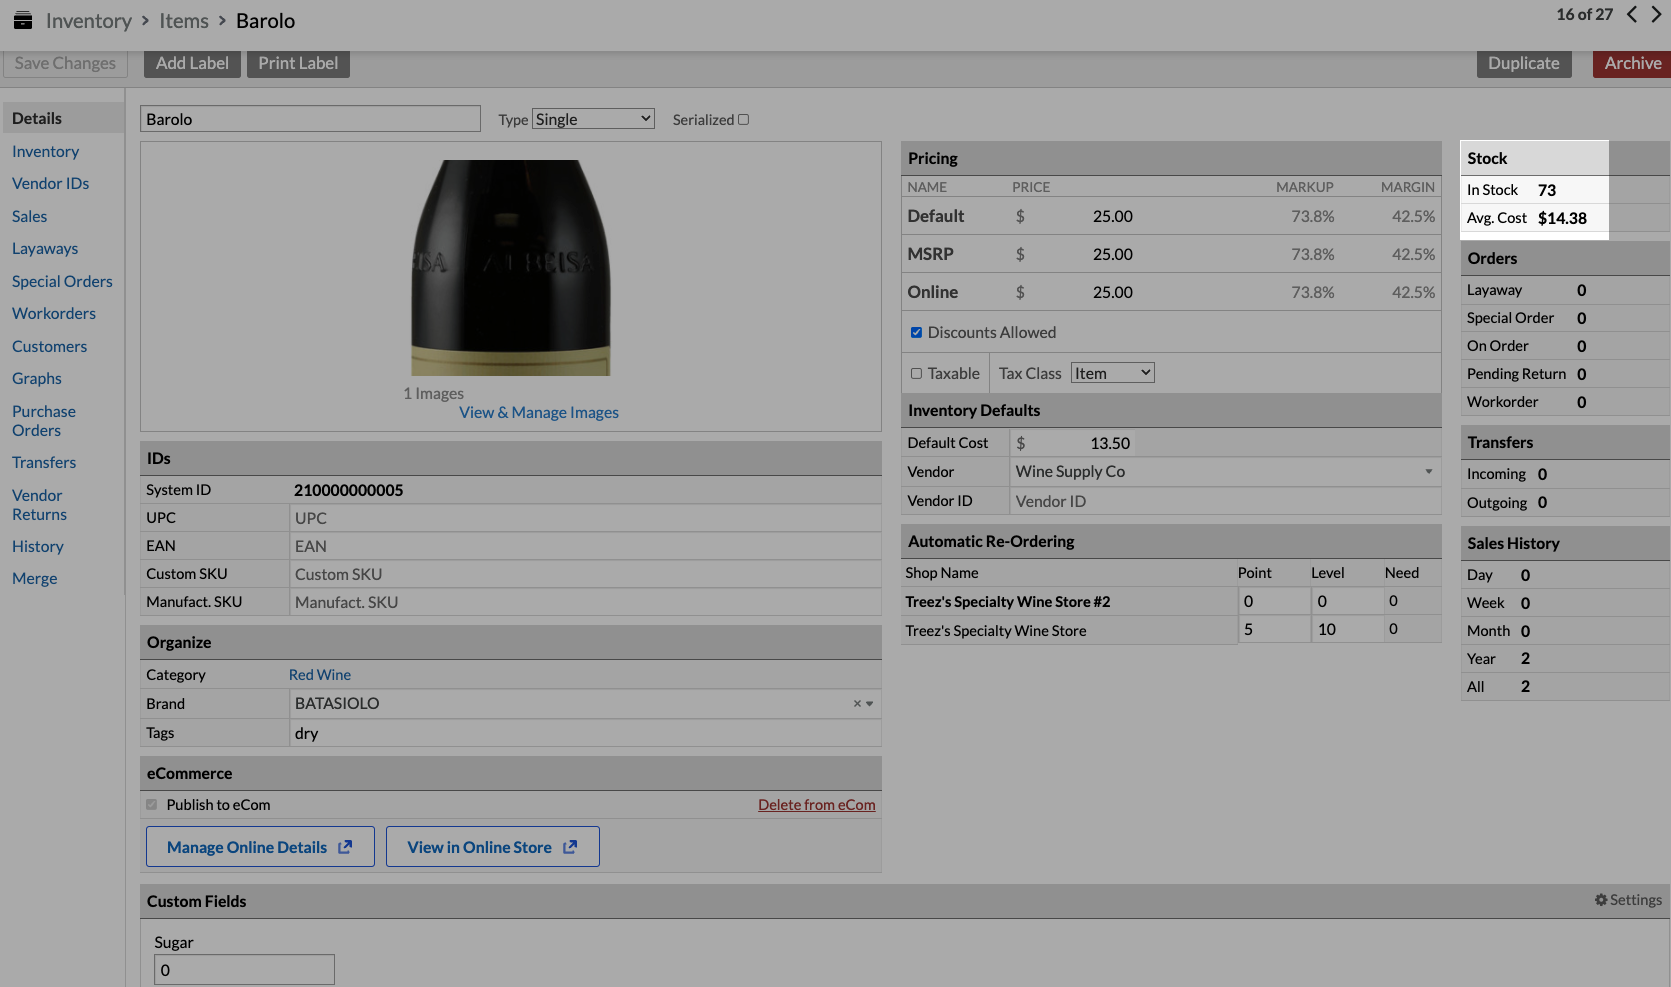Viewport: 1671px width, 987px height.
Task: Click the In Stock value 73
Action: coord(1547,190)
